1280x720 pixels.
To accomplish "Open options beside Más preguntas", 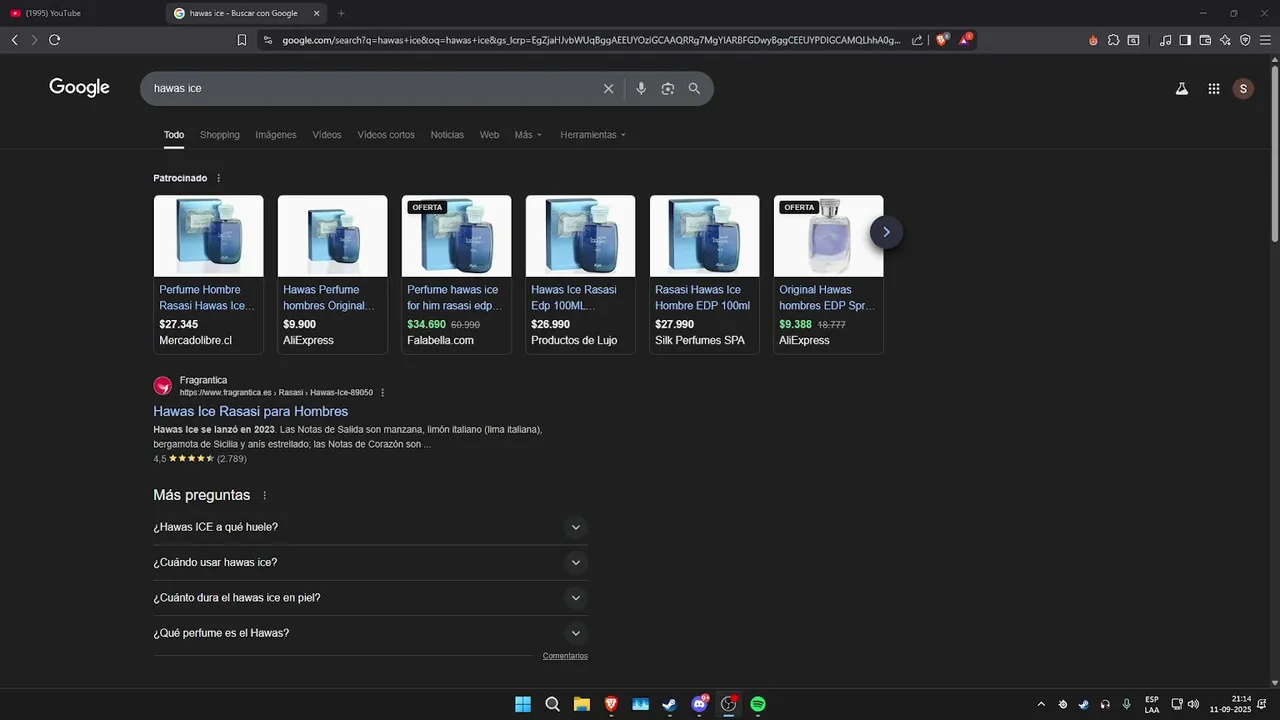I will click(x=264, y=495).
